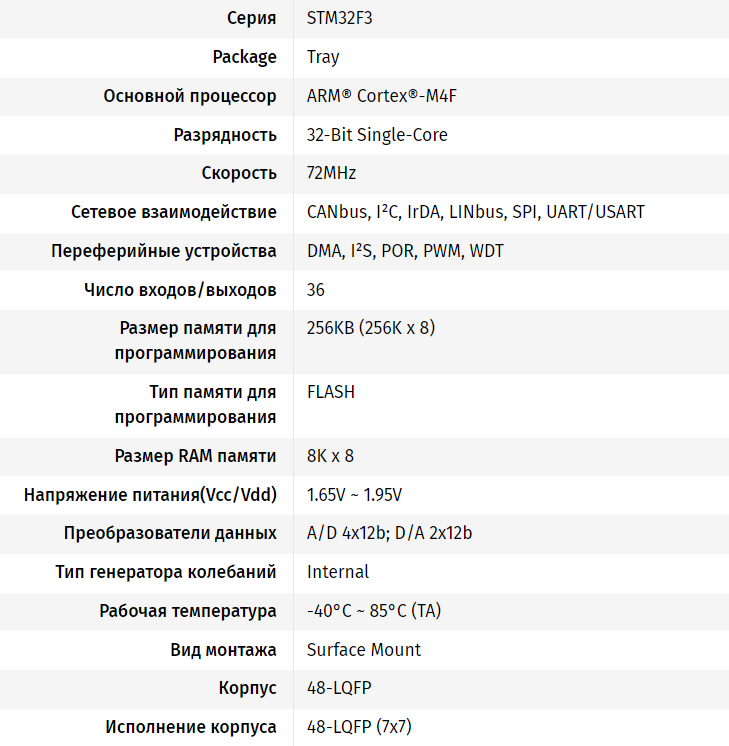Click the 48-LQFP (7x7) value
This screenshot has height=746, width=729.
[x=359, y=727]
